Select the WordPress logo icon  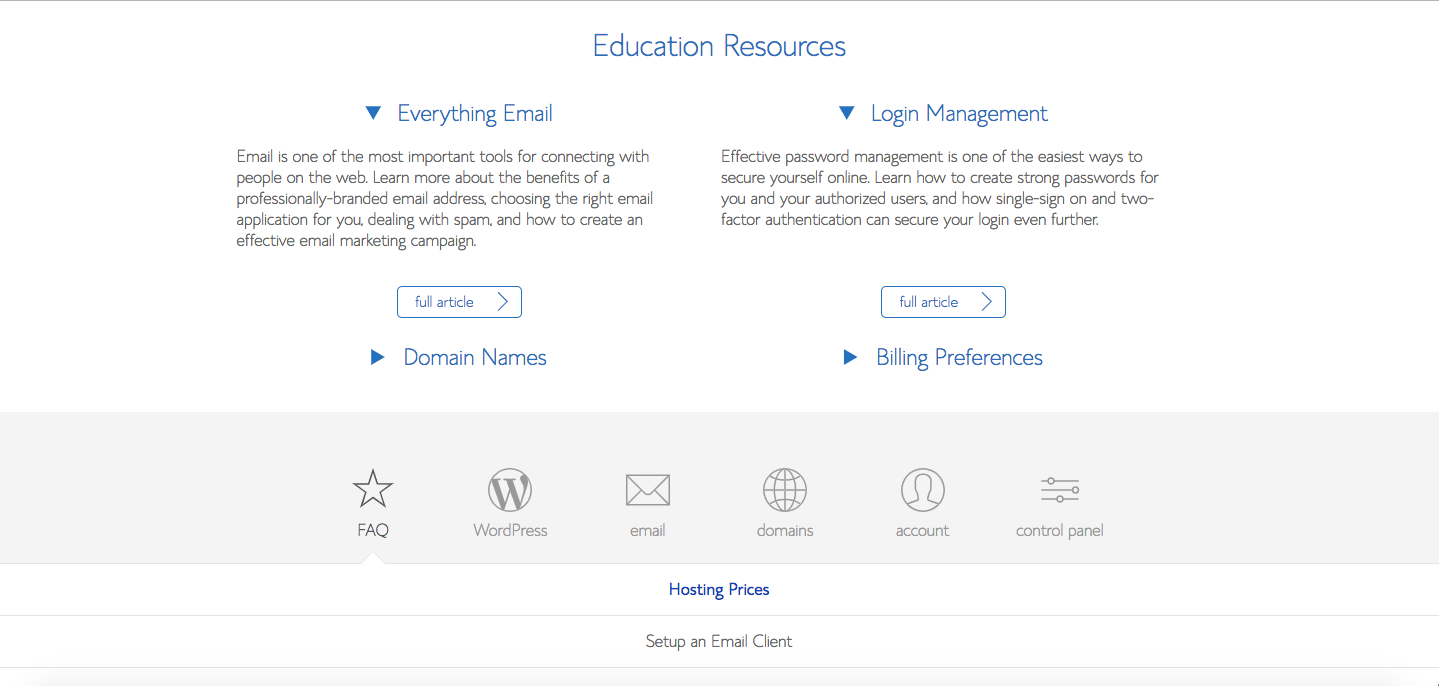click(510, 490)
